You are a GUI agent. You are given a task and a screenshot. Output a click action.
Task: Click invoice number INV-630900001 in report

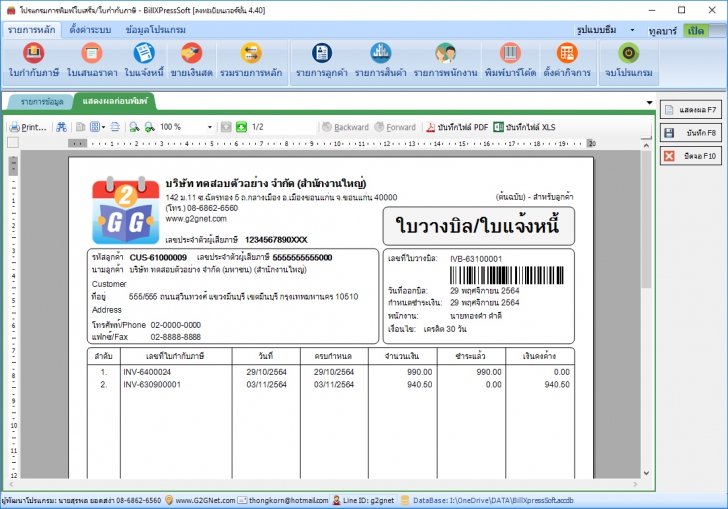pyautogui.click(x=152, y=385)
